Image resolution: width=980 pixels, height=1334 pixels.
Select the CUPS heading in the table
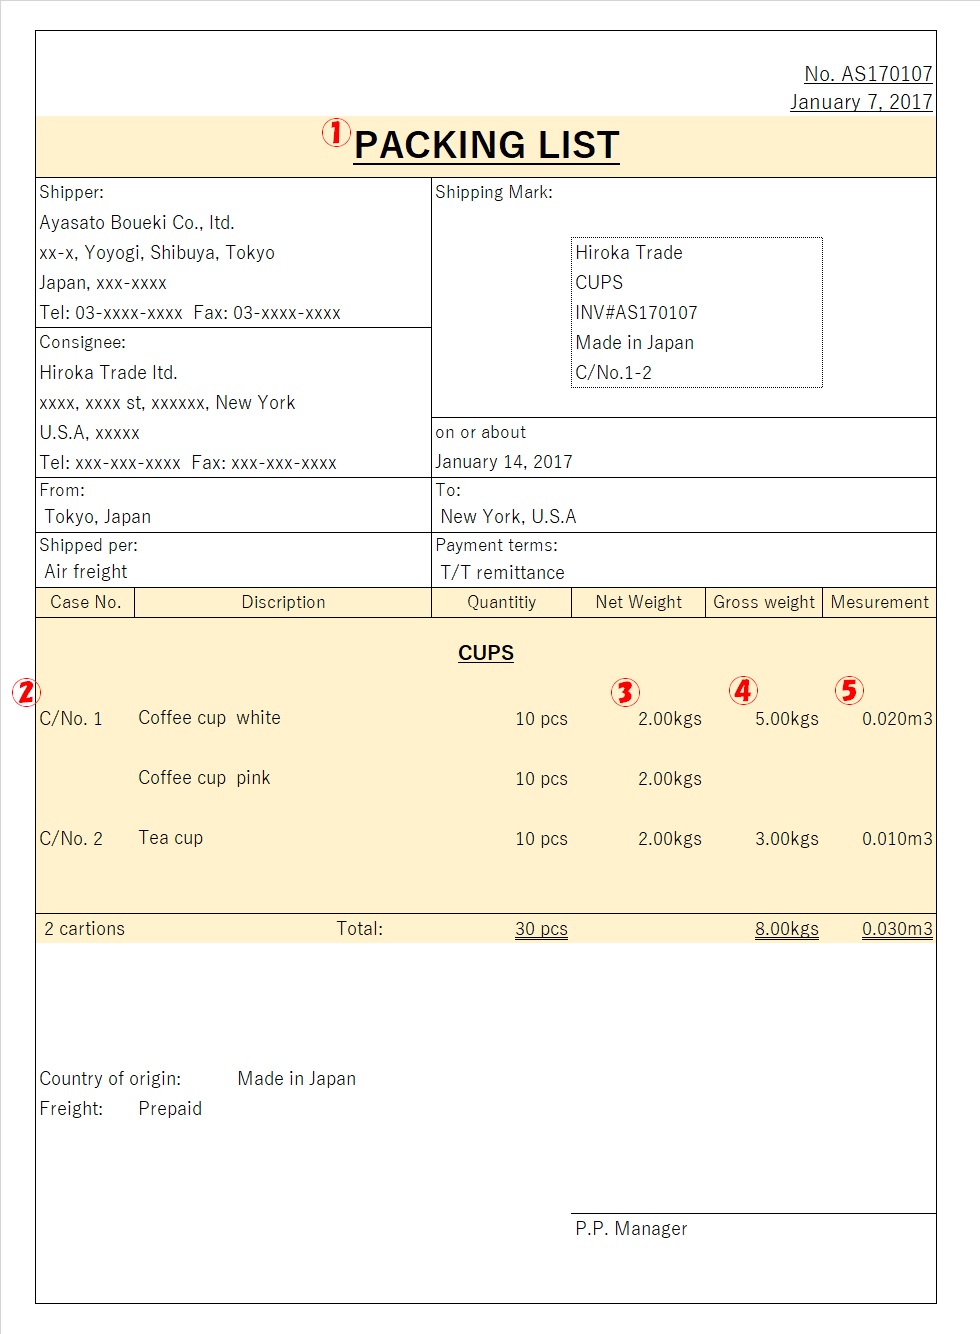pyautogui.click(x=486, y=652)
